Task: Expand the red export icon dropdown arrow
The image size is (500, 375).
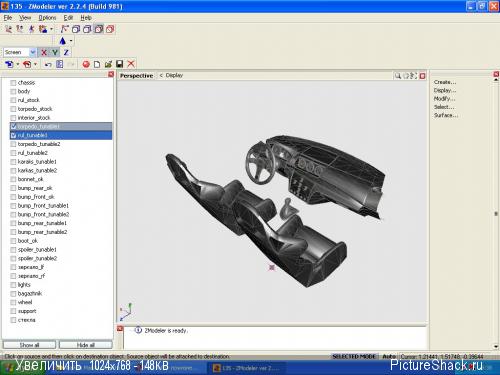Action: (35, 64)
